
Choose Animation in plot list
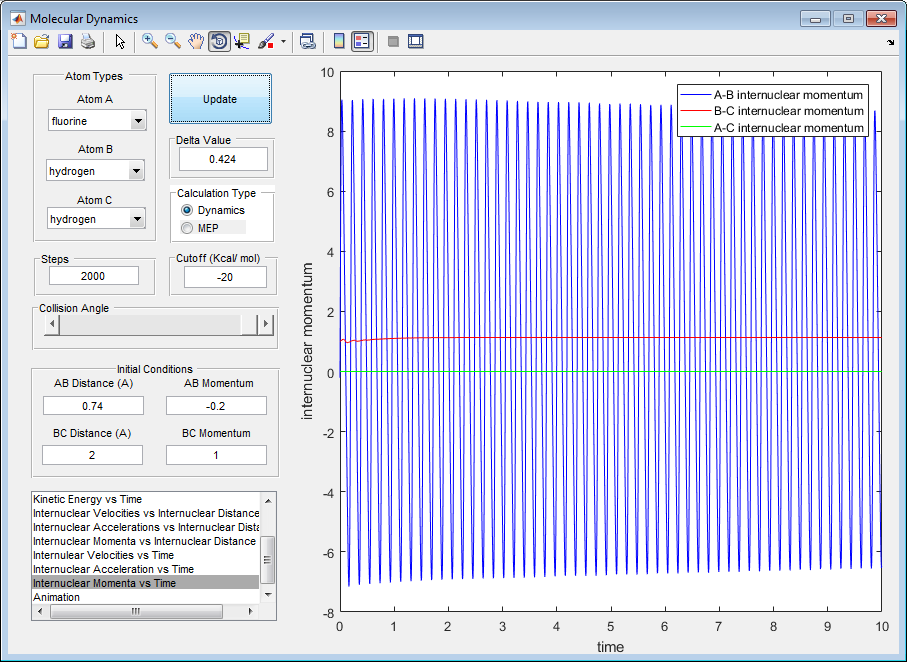pyautogui.click(x=57, y=597)
